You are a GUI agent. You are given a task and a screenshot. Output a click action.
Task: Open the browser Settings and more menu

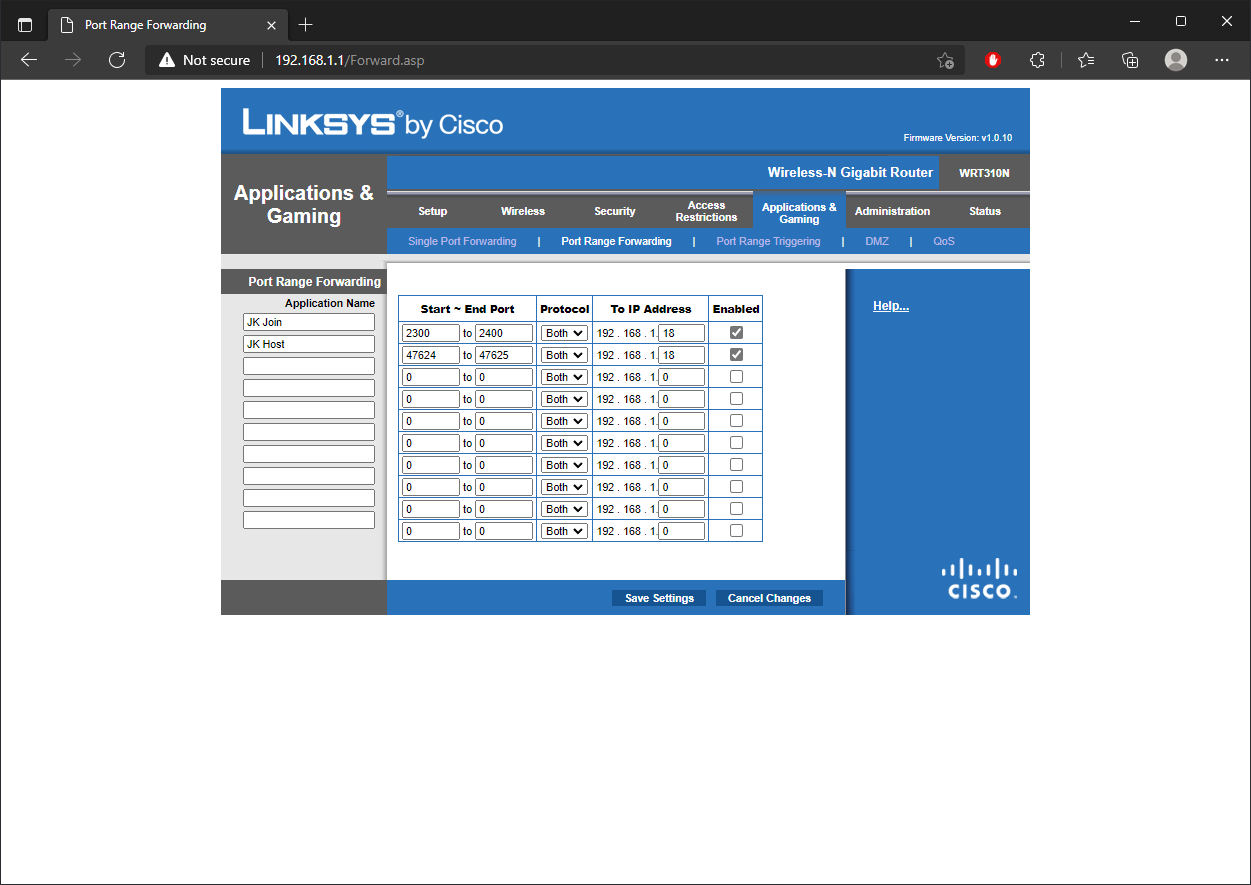coord(1221,60)
